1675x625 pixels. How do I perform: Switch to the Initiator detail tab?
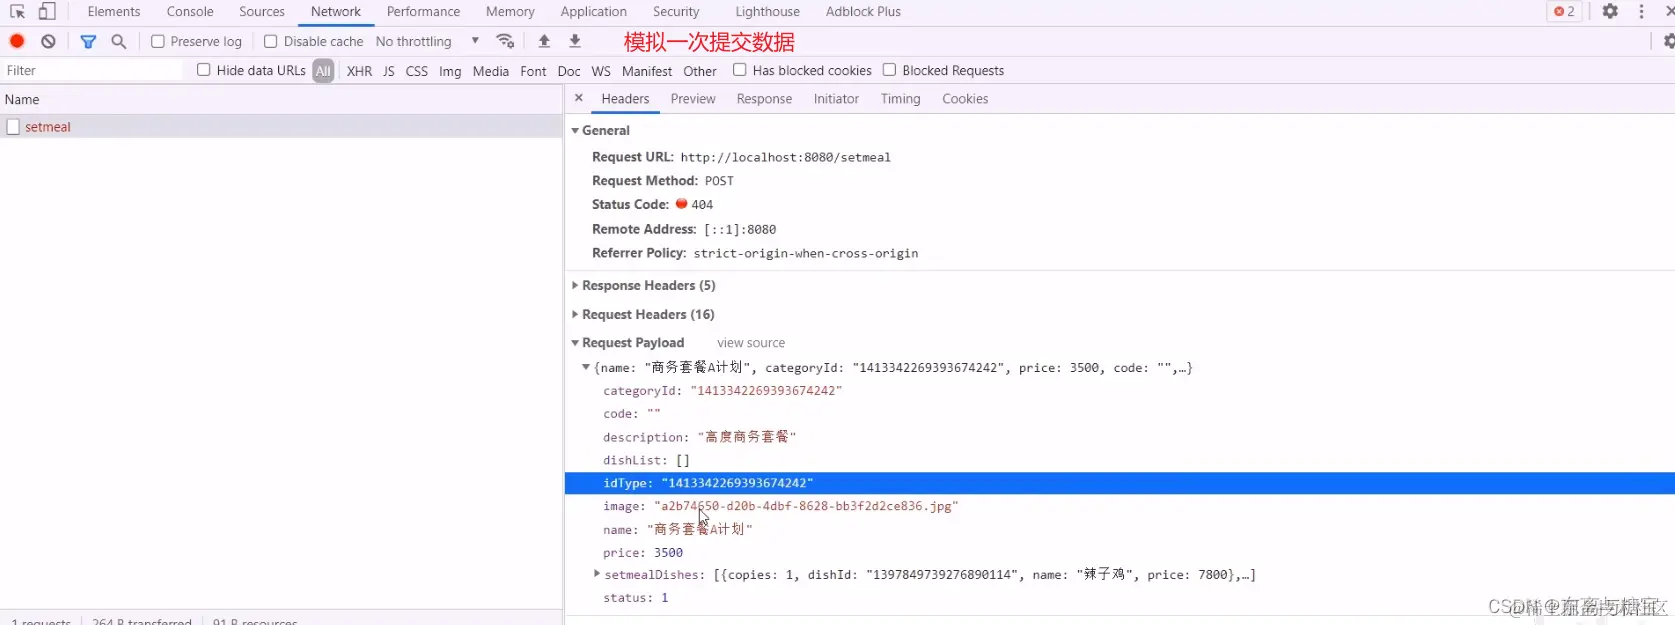point(836,99)
